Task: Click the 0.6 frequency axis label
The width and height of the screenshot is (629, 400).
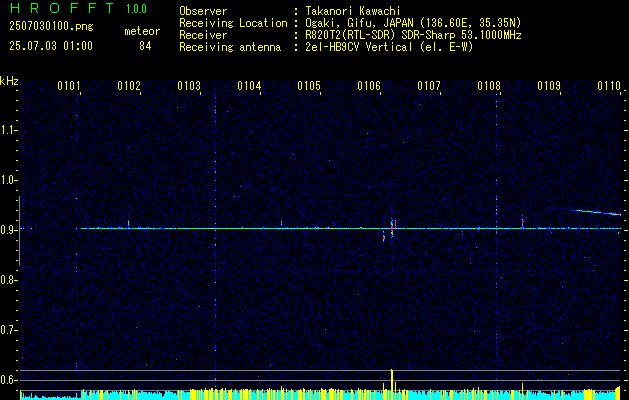Action: pos(9,380)
